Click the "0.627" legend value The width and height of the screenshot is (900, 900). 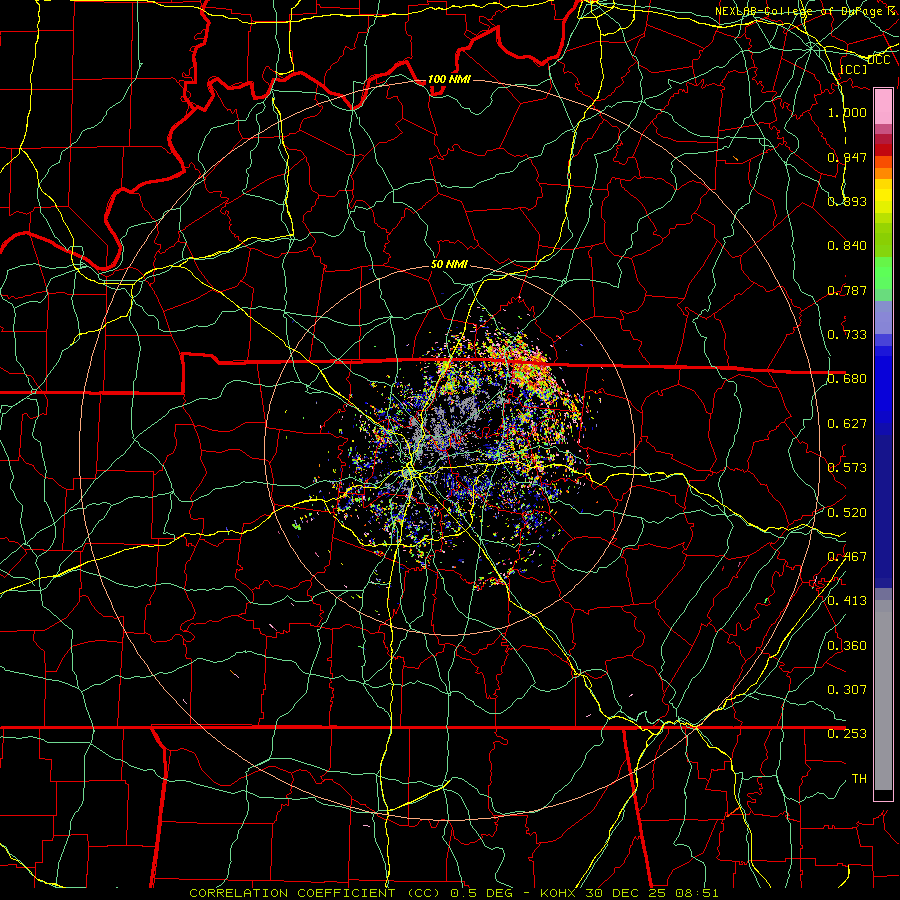coord(847,424)
